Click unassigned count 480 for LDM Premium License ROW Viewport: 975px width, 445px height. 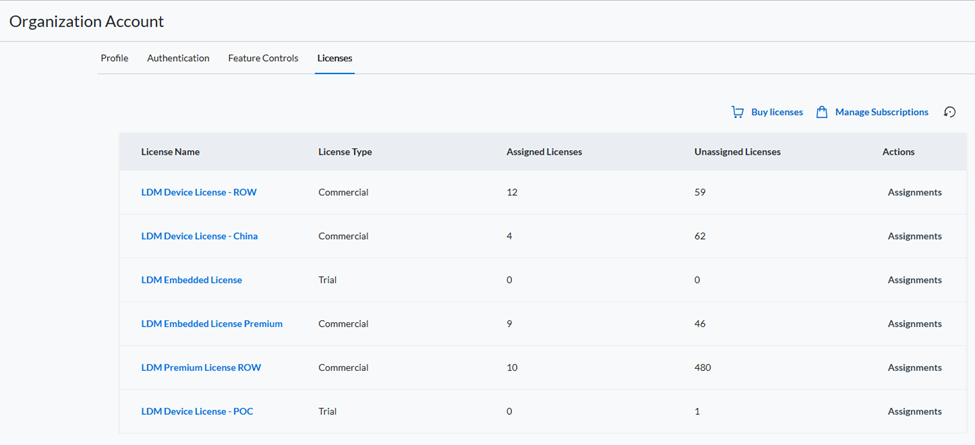(703, 368)
